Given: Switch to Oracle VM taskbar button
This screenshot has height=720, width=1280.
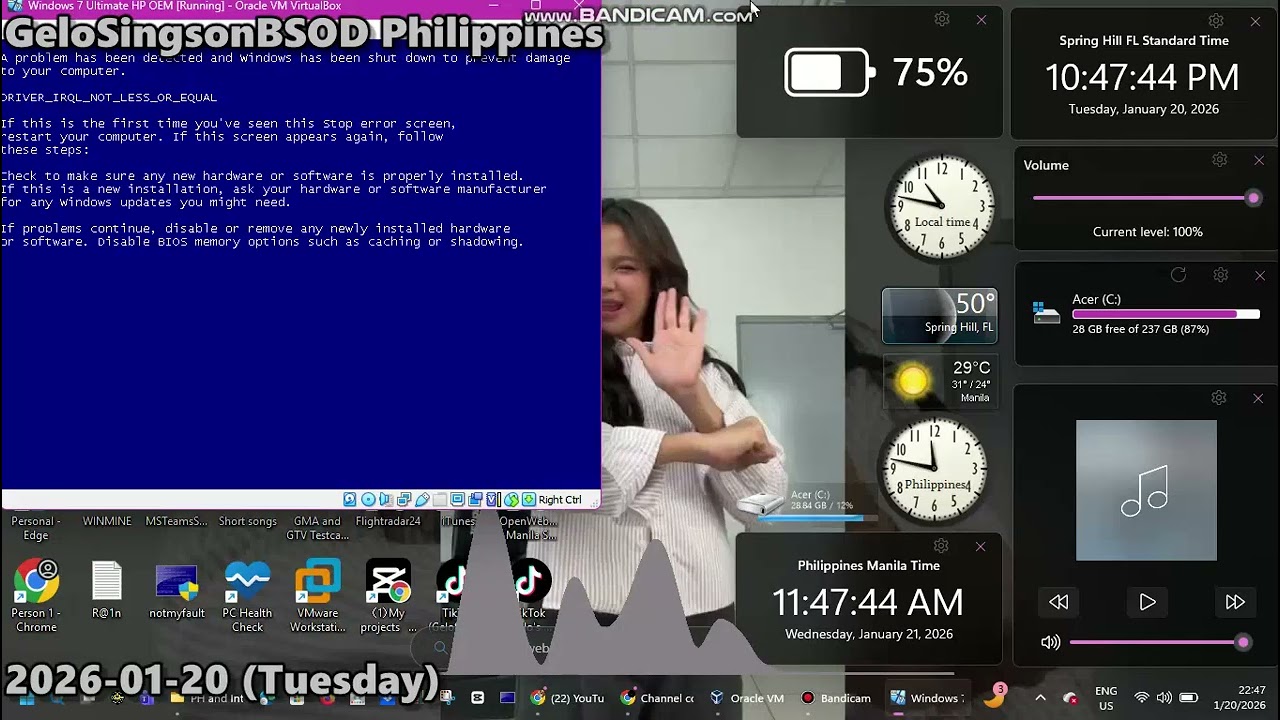Looking at the screenshot, I should pos(745,698).
